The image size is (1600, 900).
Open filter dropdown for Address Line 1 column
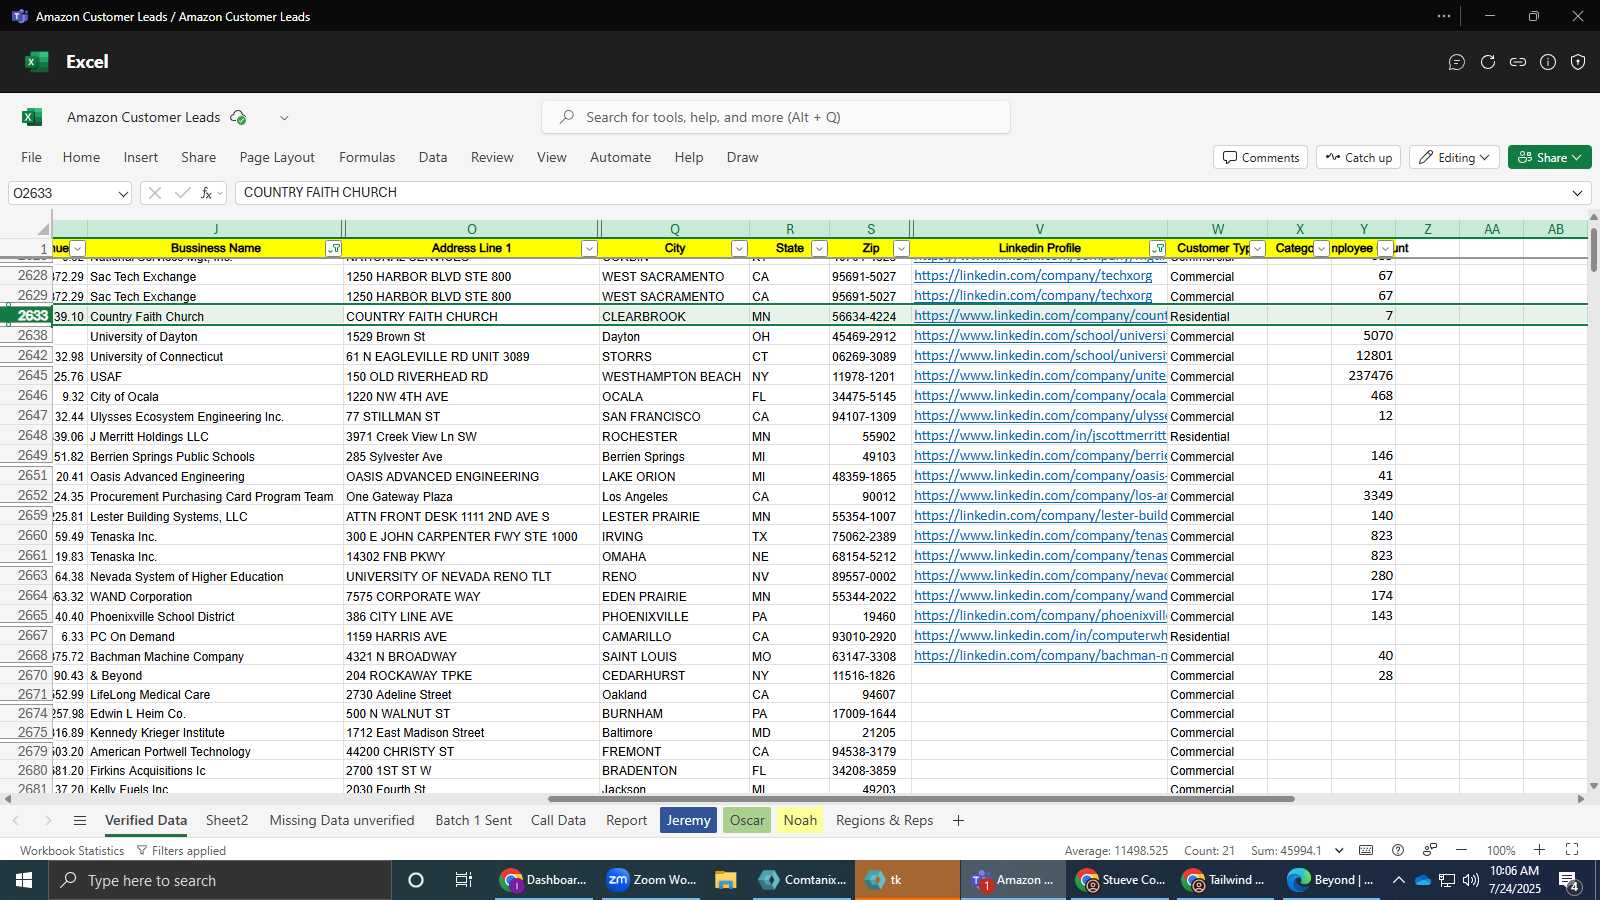[589, 249]
